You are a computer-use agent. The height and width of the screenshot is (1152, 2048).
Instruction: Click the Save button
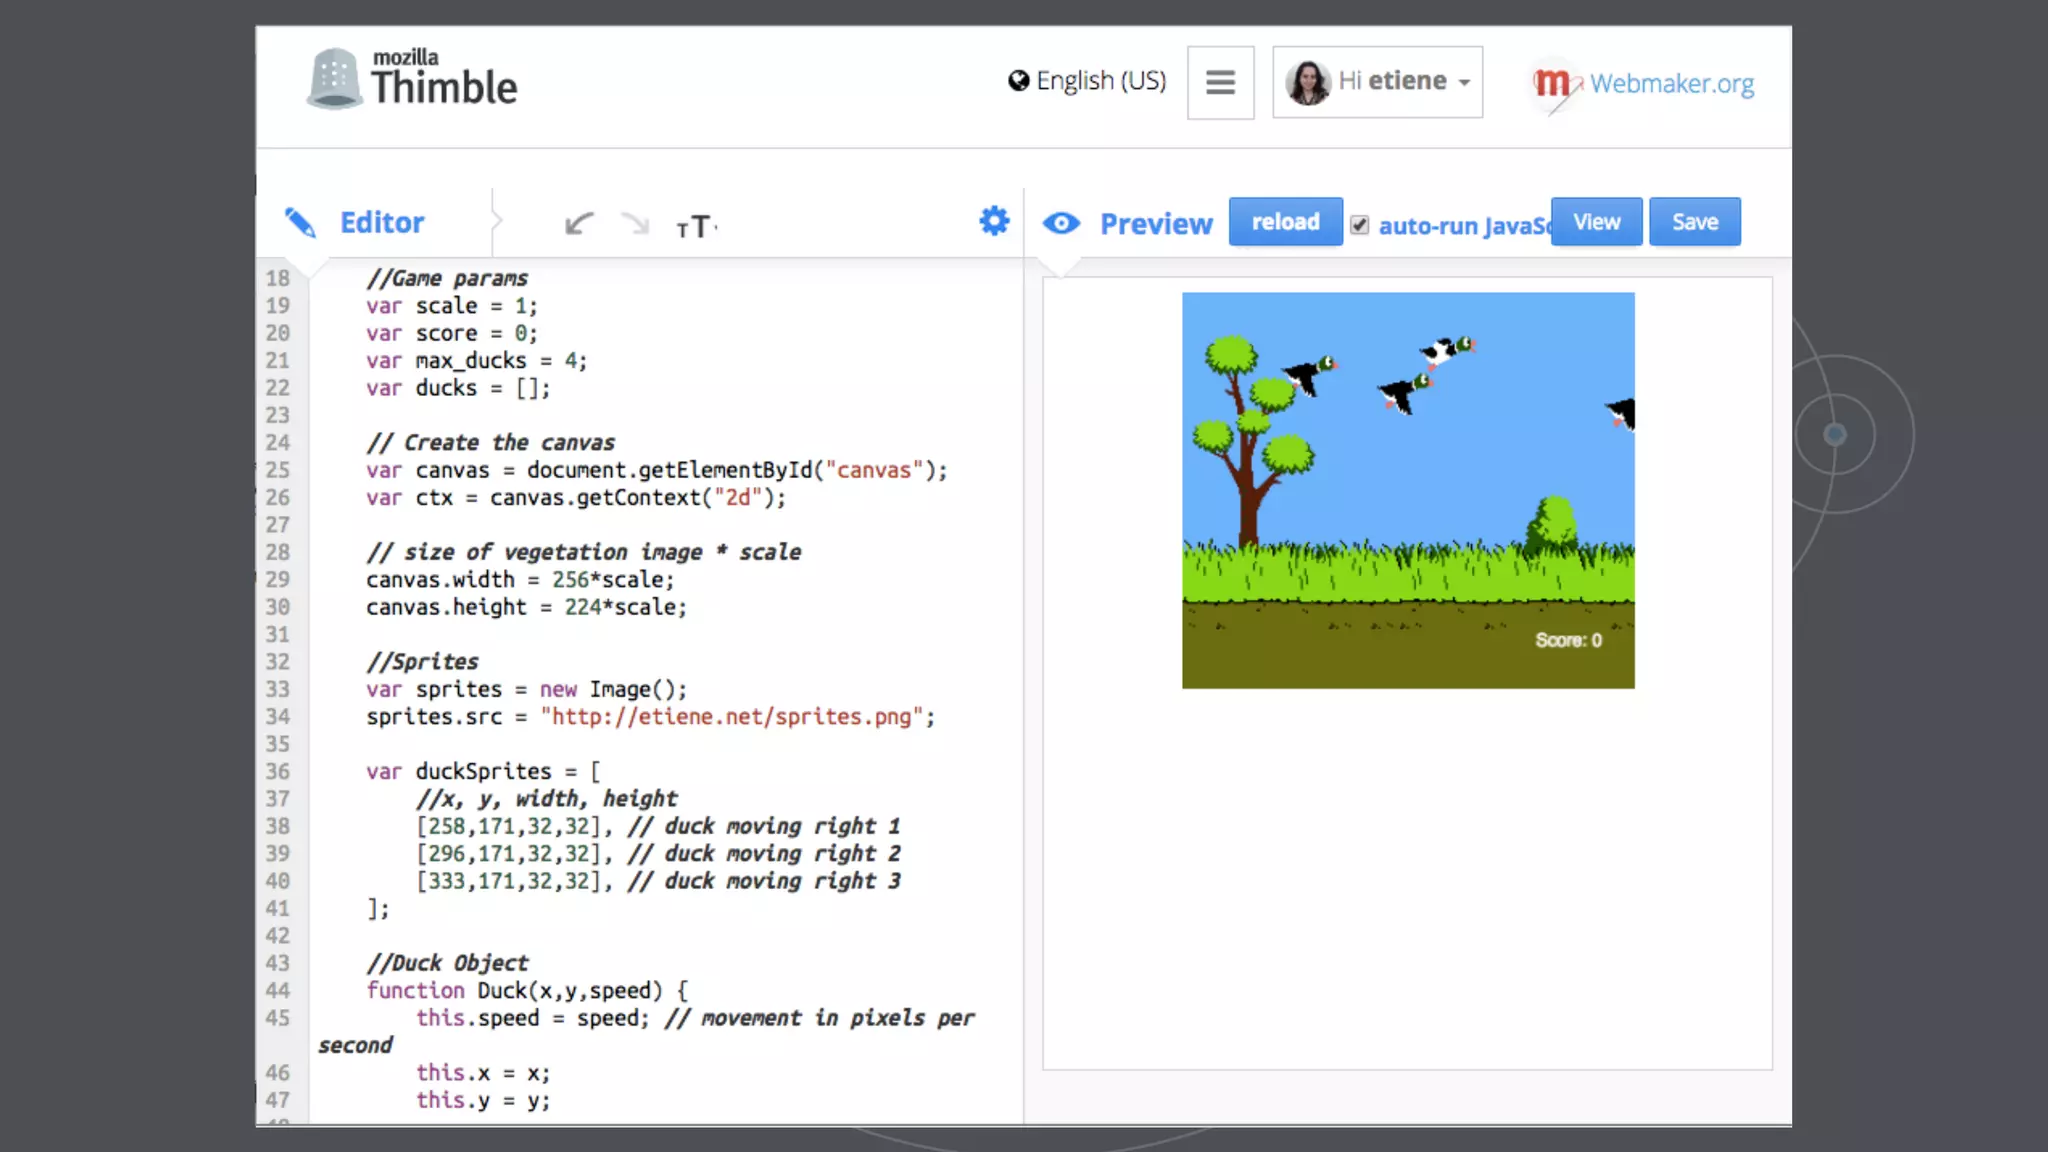tap(1694, 222)
